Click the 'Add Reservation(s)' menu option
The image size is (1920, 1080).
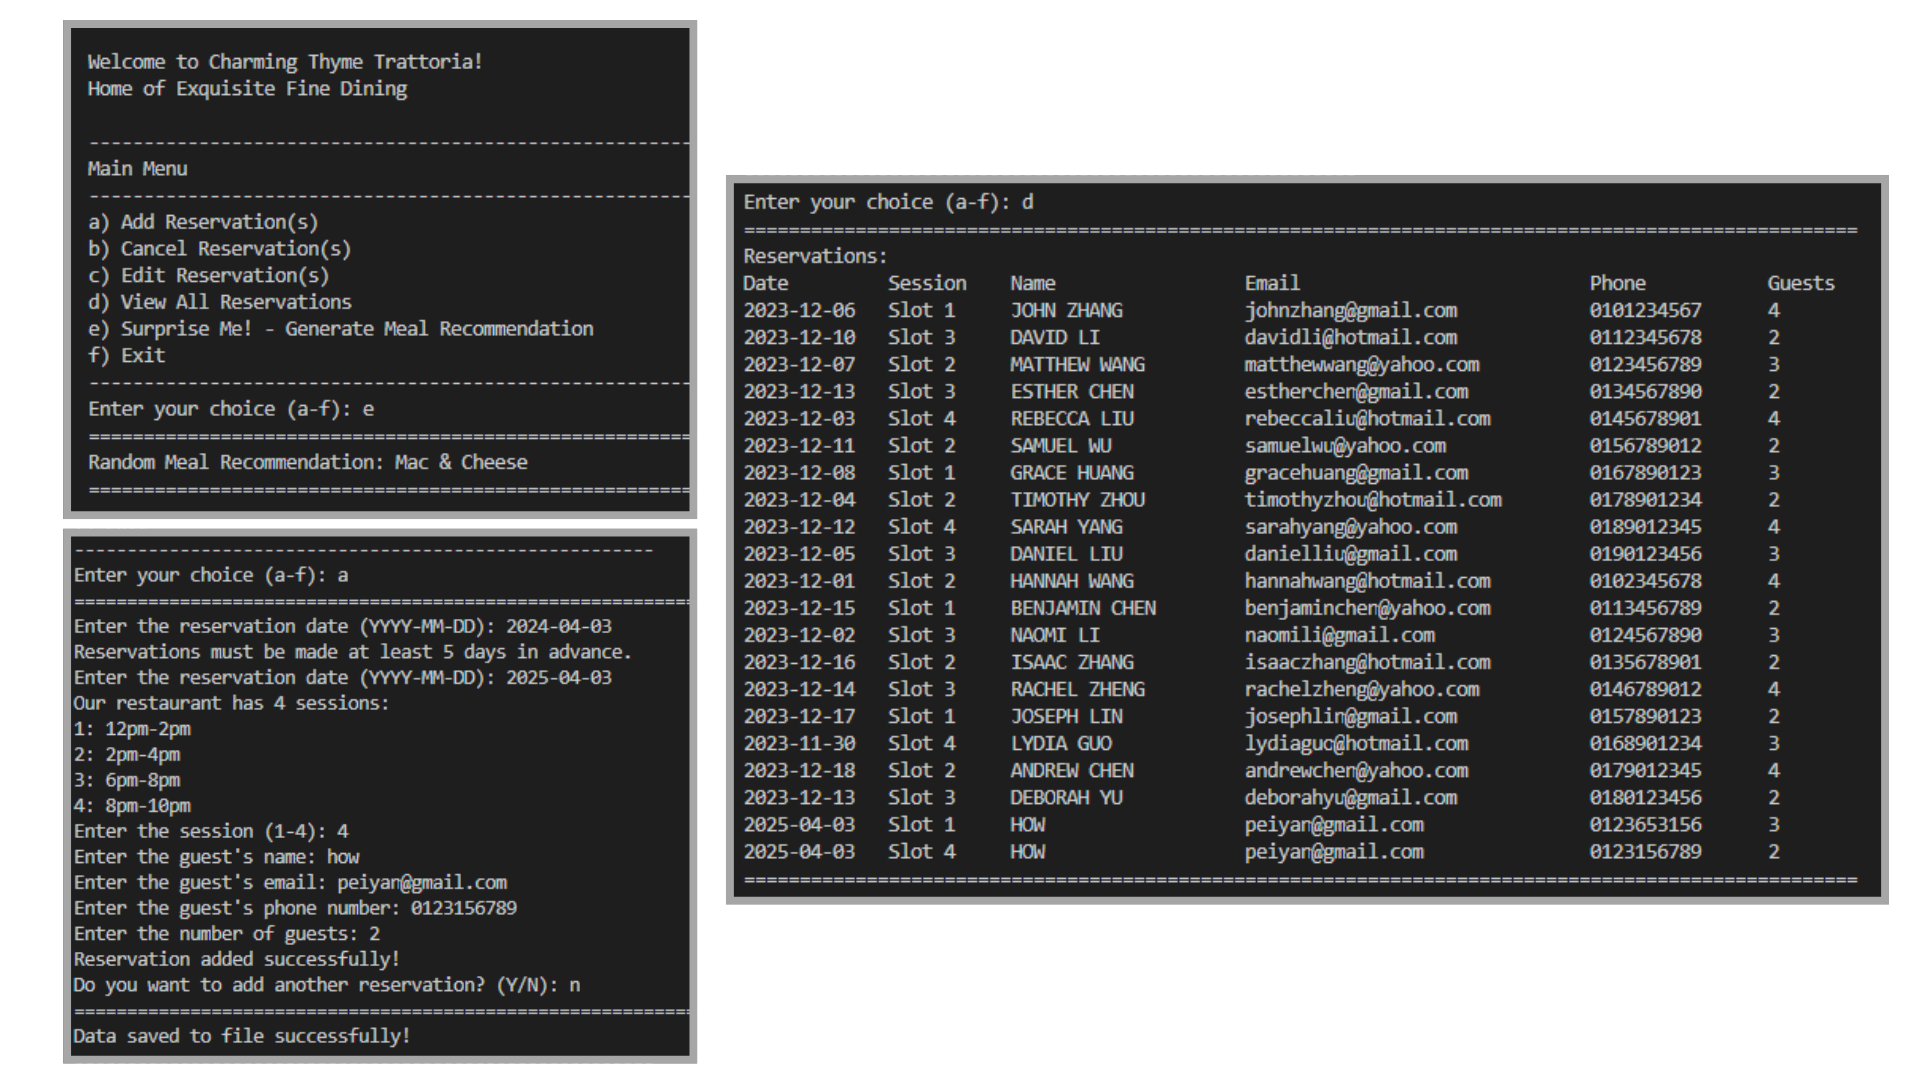pyautogui.click(x=203, y=222)
